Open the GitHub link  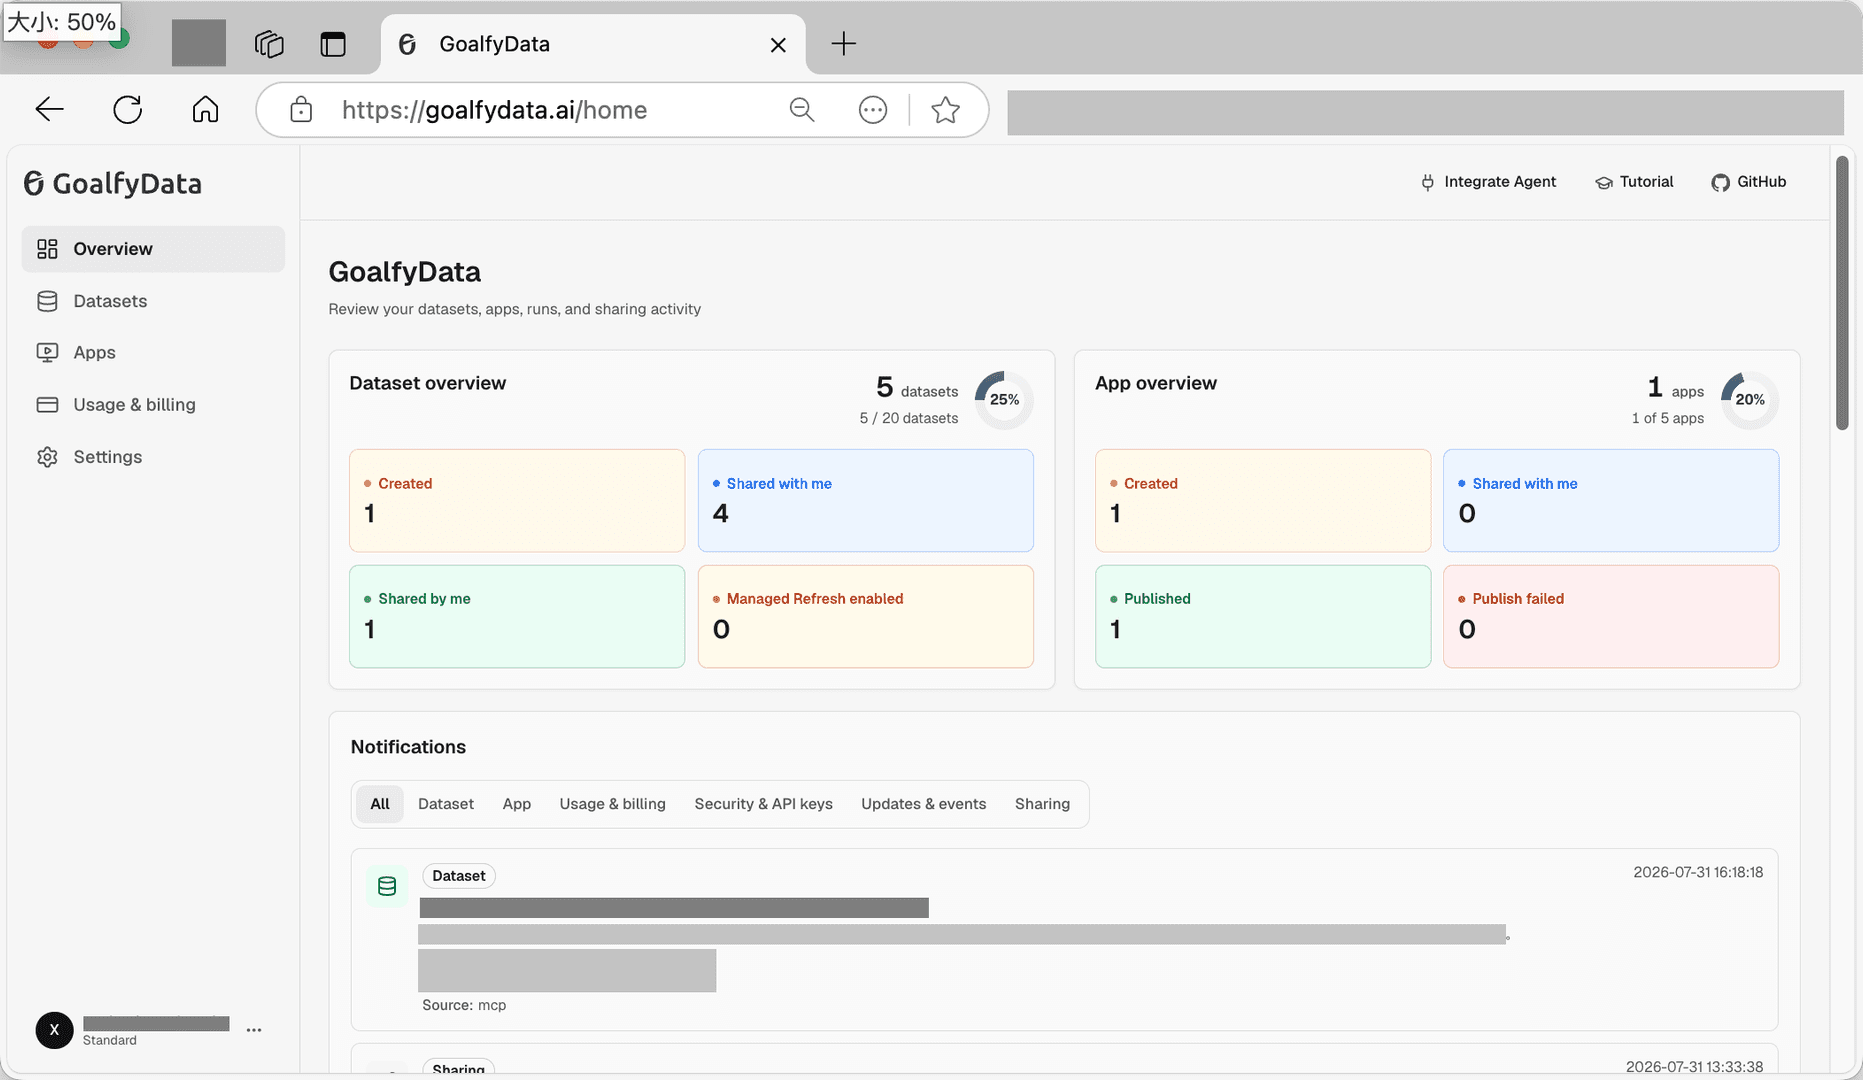coord(1749,182)
